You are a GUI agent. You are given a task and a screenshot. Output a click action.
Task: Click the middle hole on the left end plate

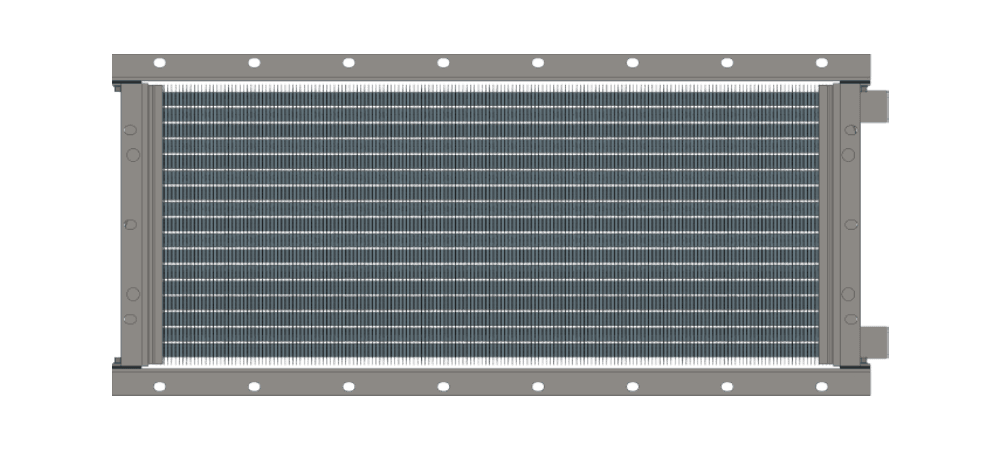tap(129, 224)
